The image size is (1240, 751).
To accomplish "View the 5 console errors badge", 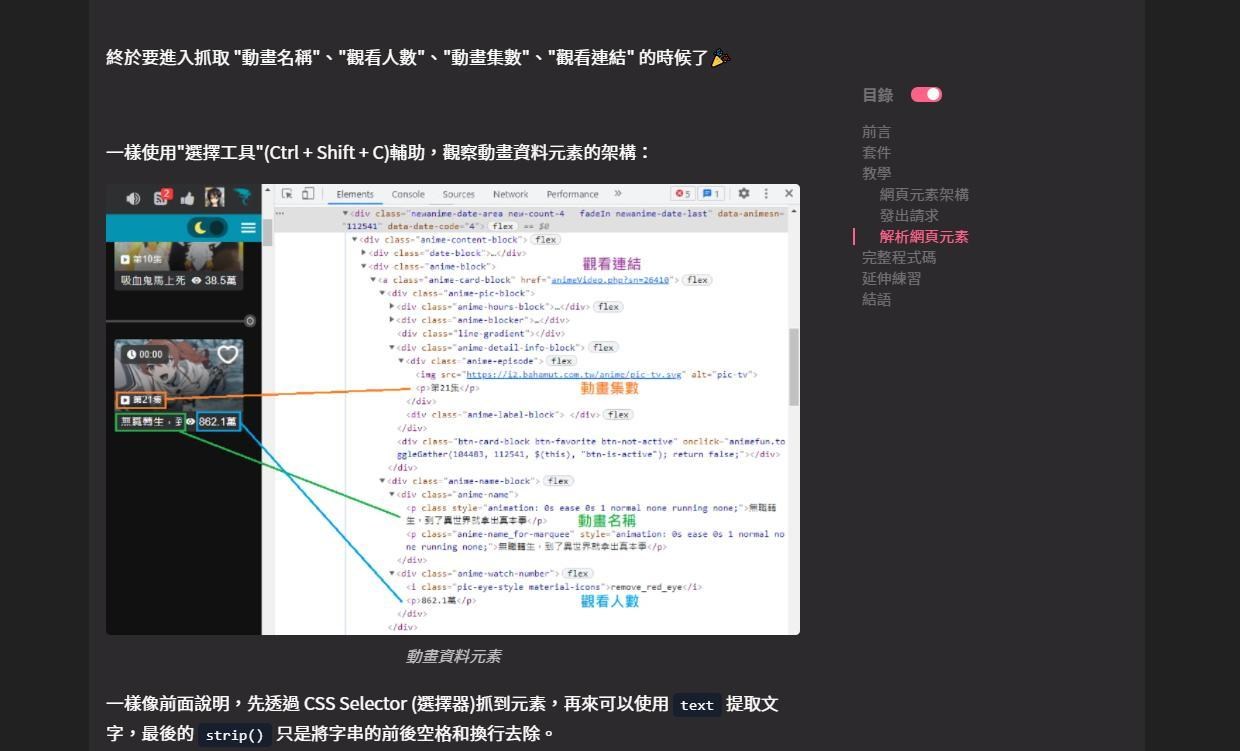I will 683,194.
